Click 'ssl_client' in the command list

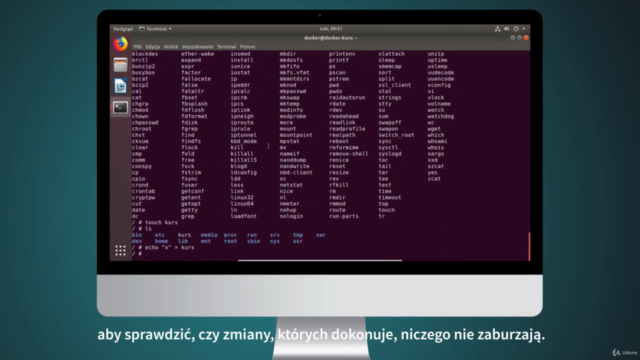395,85
